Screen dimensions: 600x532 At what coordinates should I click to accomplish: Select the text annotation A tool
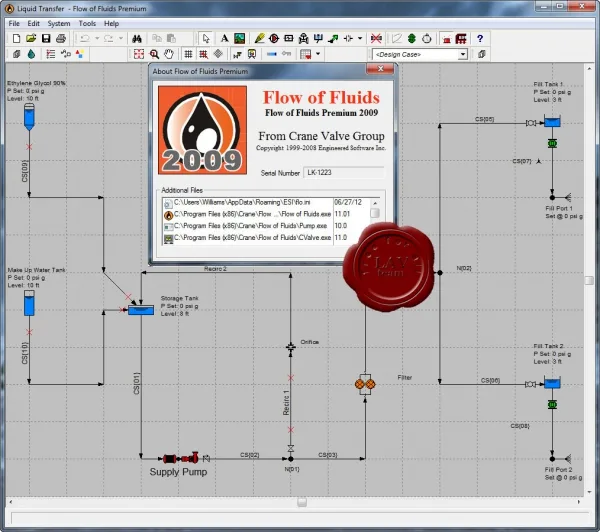224,38
